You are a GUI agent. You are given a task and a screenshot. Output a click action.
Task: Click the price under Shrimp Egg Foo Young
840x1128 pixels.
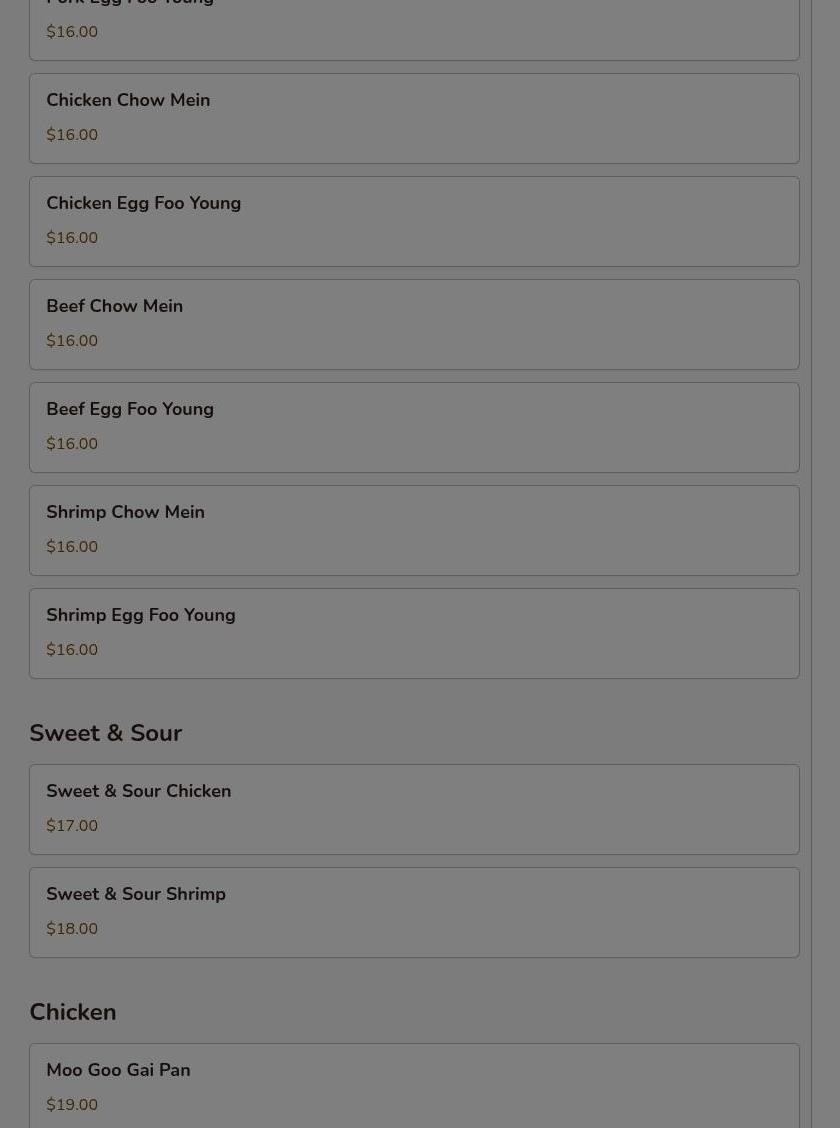72,650
